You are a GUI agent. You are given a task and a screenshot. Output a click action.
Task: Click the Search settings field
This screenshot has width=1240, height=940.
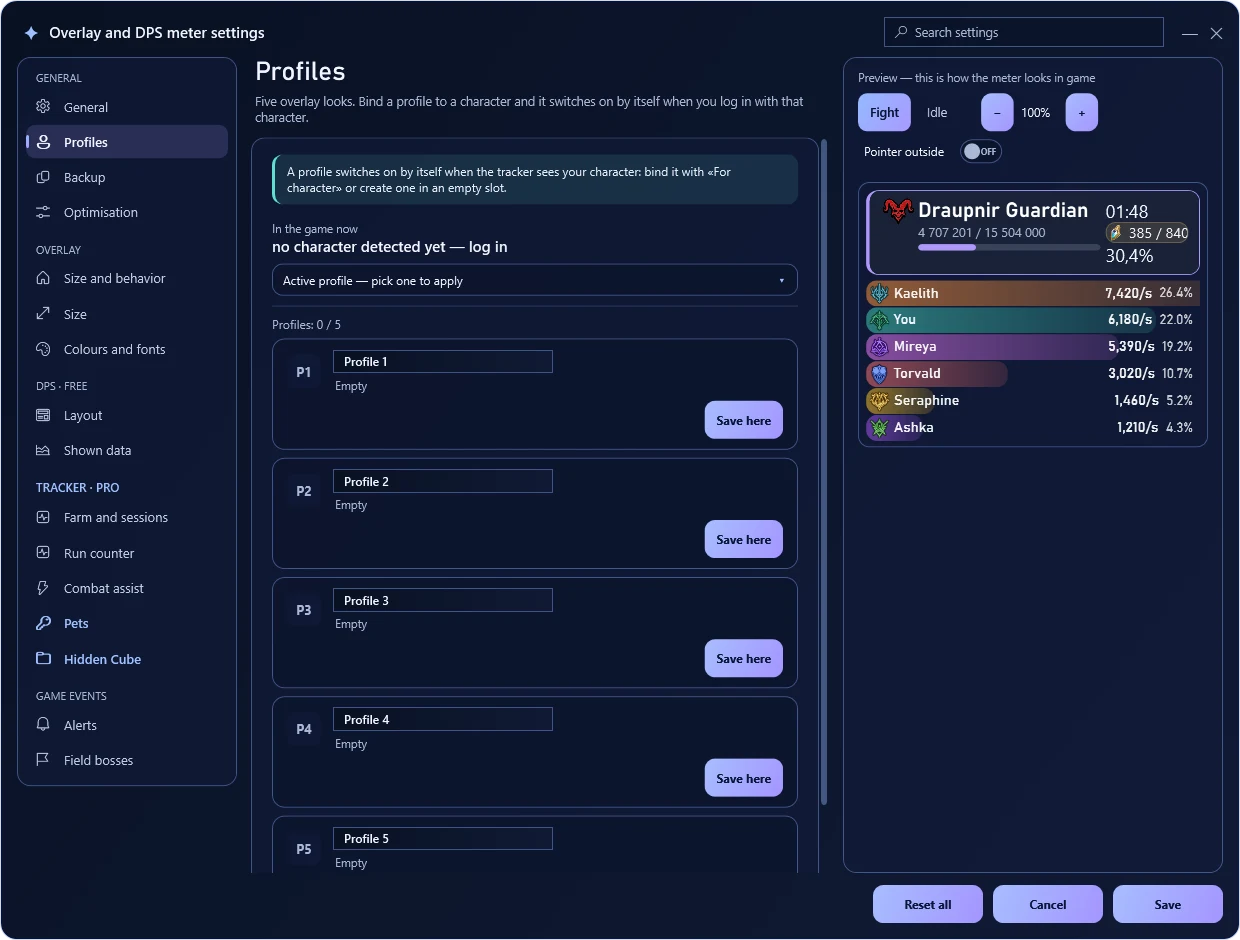(1024, 32)
